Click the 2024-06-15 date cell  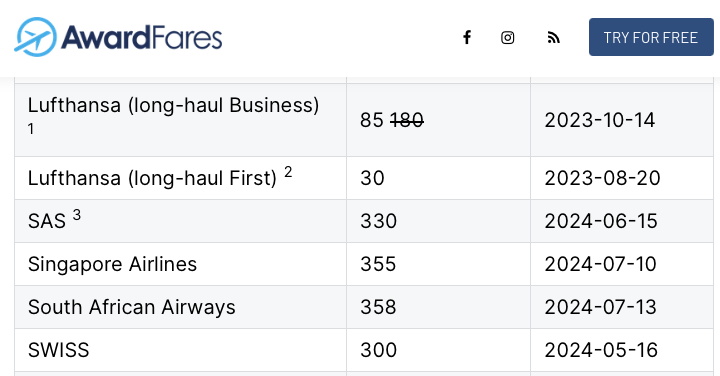pyautogui.click(x=622, y=221)
